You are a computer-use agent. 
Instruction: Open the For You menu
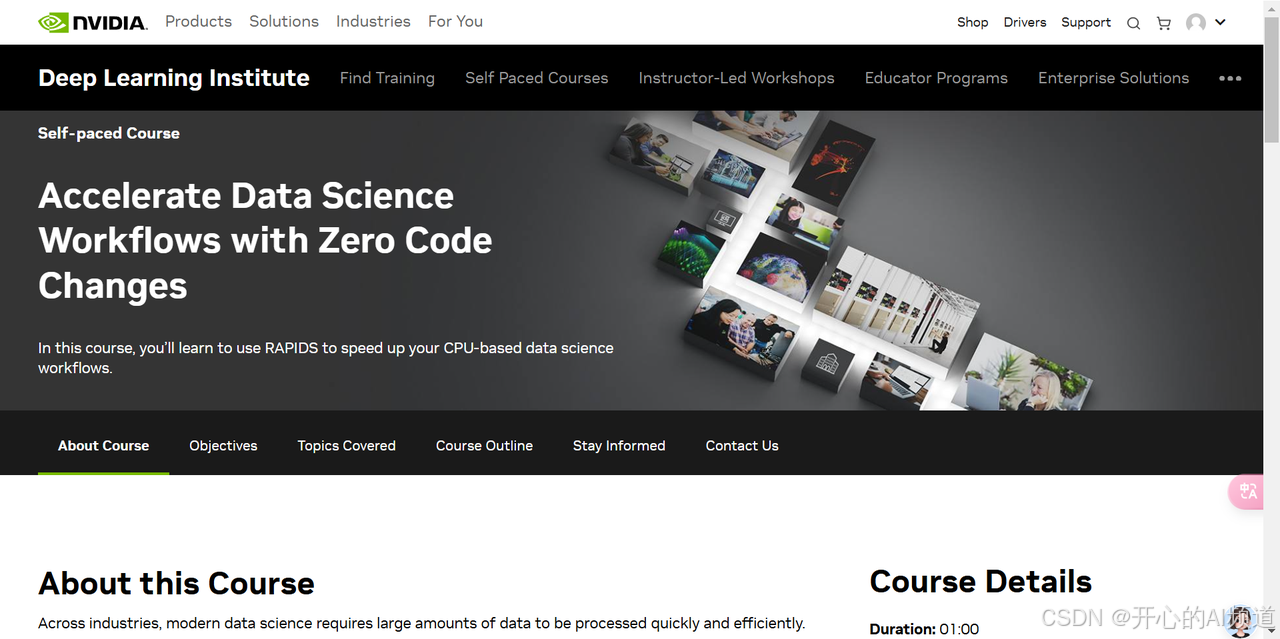[x=455, y=21]
